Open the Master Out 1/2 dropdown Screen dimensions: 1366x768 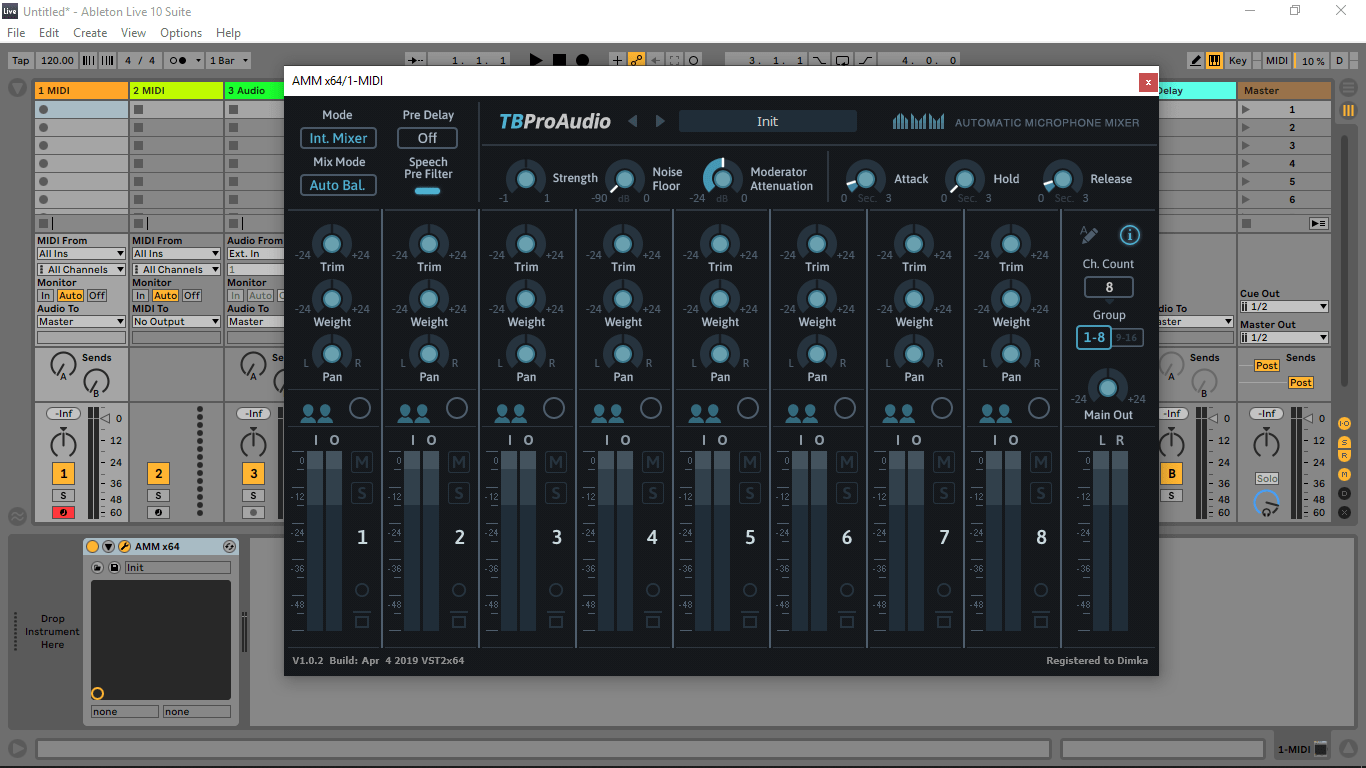pyautogui.click(x=1284, y=338)
